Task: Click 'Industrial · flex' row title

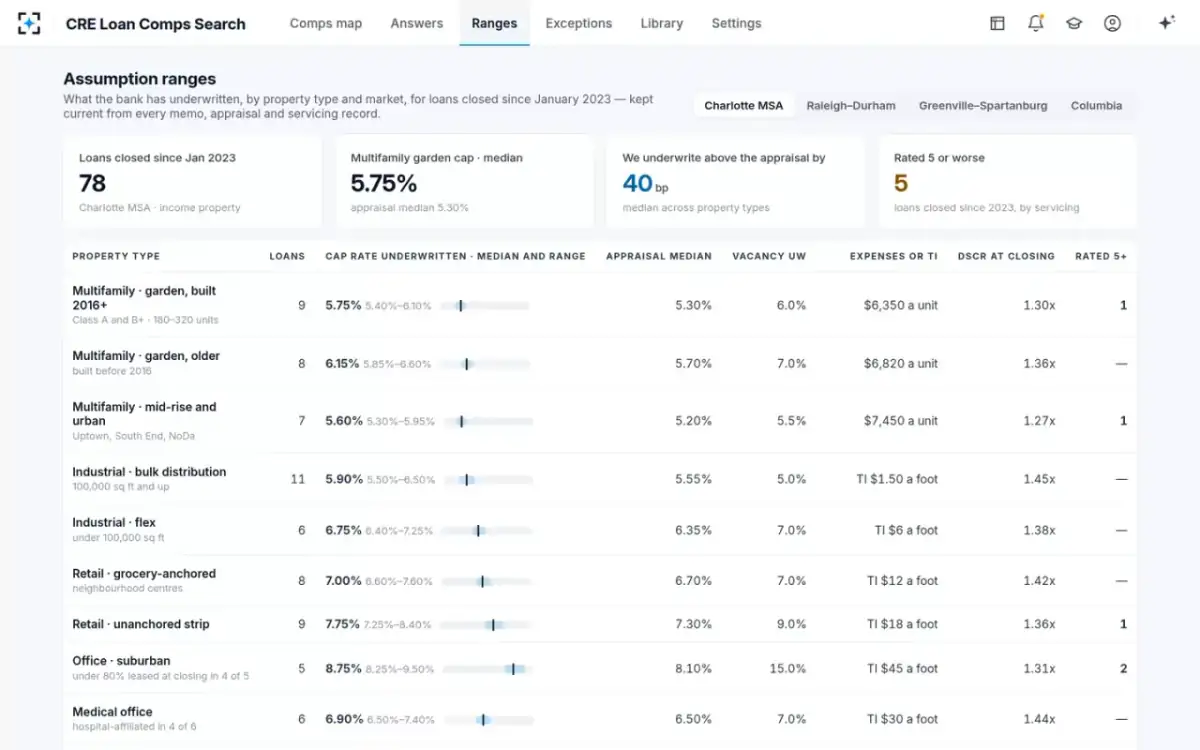Action: [114, 522]
